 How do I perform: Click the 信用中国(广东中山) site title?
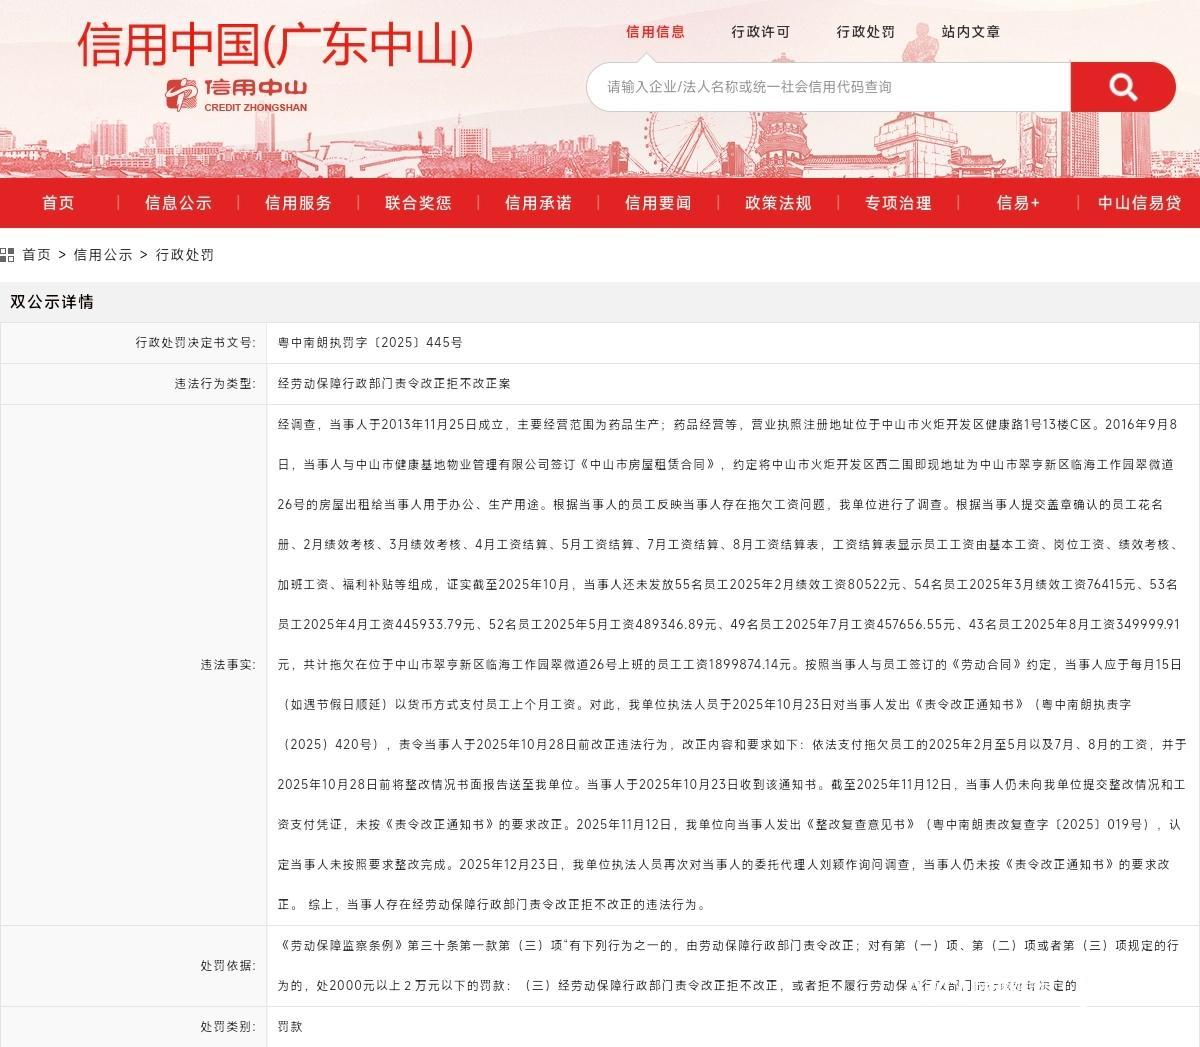(x=276, y=45)
